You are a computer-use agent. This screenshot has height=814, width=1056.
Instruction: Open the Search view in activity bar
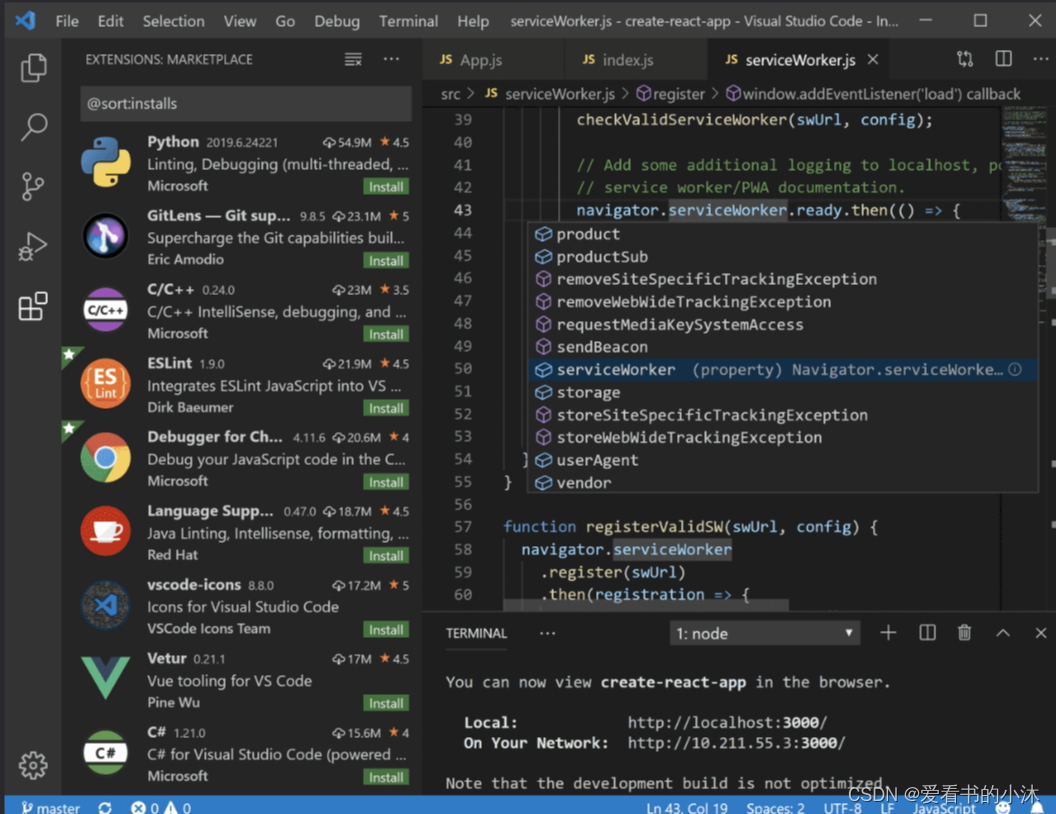[33, 127]
